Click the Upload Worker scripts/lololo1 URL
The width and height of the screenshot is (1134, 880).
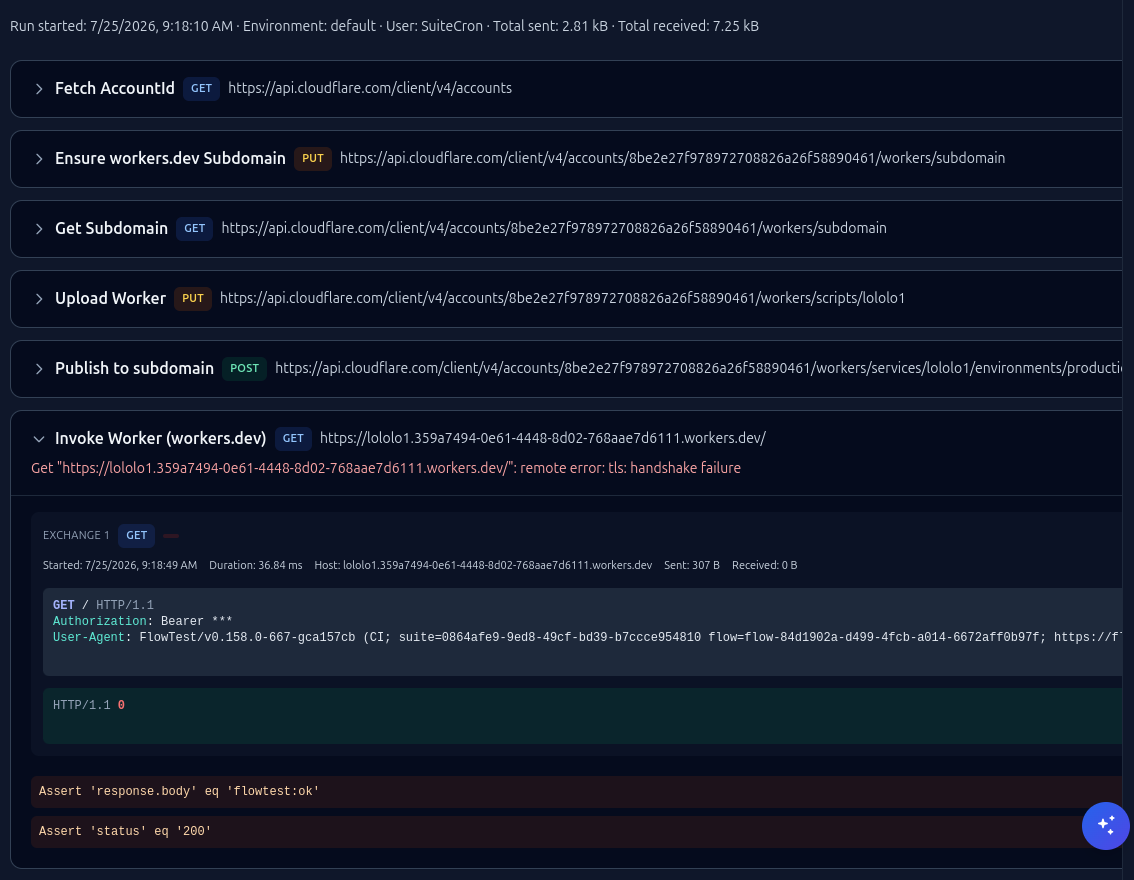pyautogui.click(x=562, y=299)
